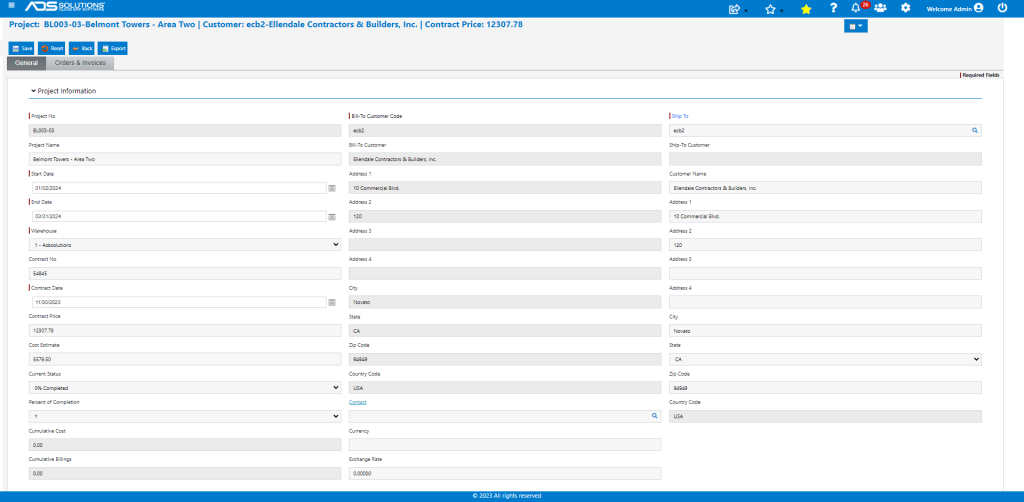Click the Exchange Rate field
Screen dimensions: 1024x502
(x=505, y=473)
